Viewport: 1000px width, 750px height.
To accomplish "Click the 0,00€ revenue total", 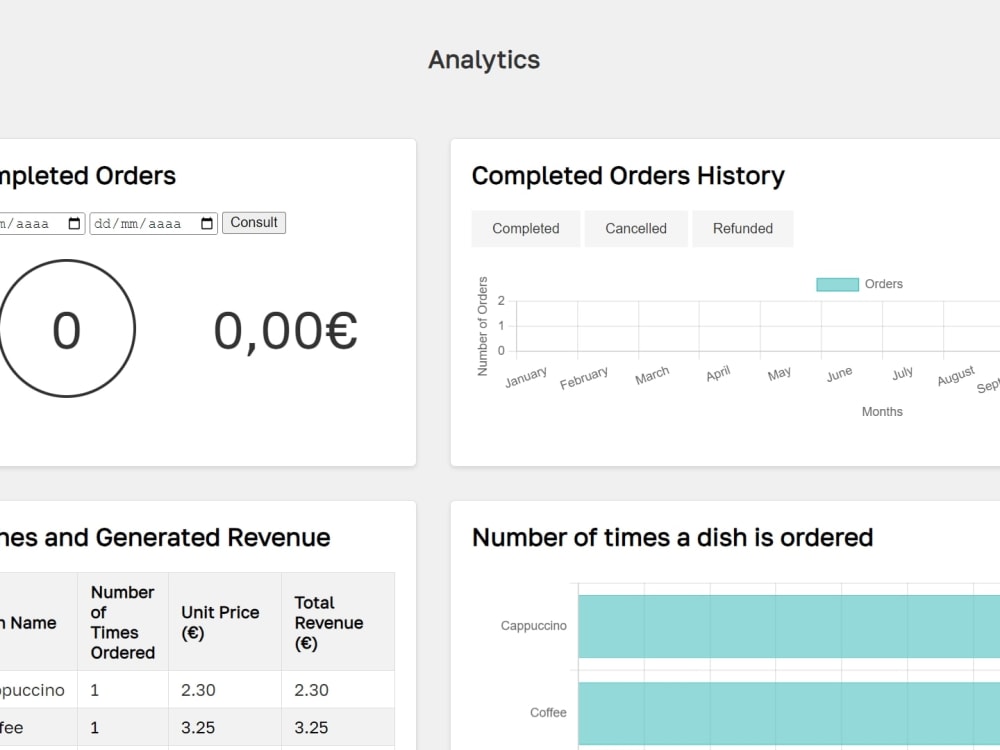I will point(285,331).
